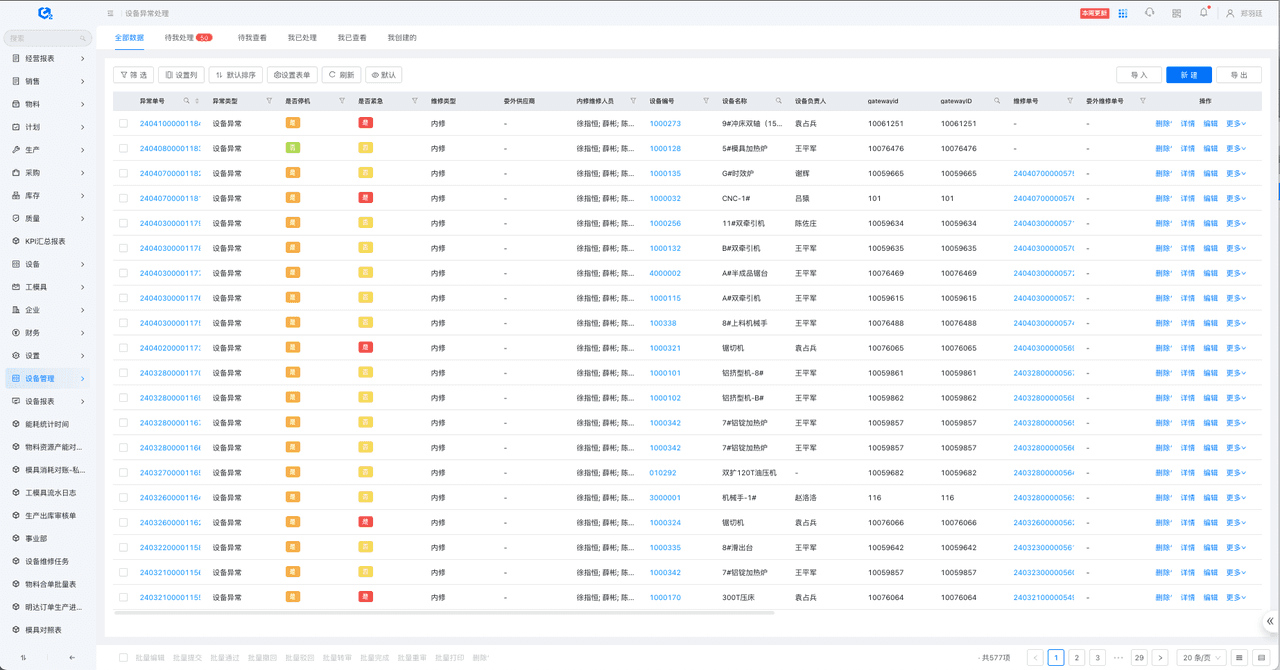This screenshot has height=670, width=1280.
Task: Switch to 待我查看 tab
Action: click(x=252, y=38)
